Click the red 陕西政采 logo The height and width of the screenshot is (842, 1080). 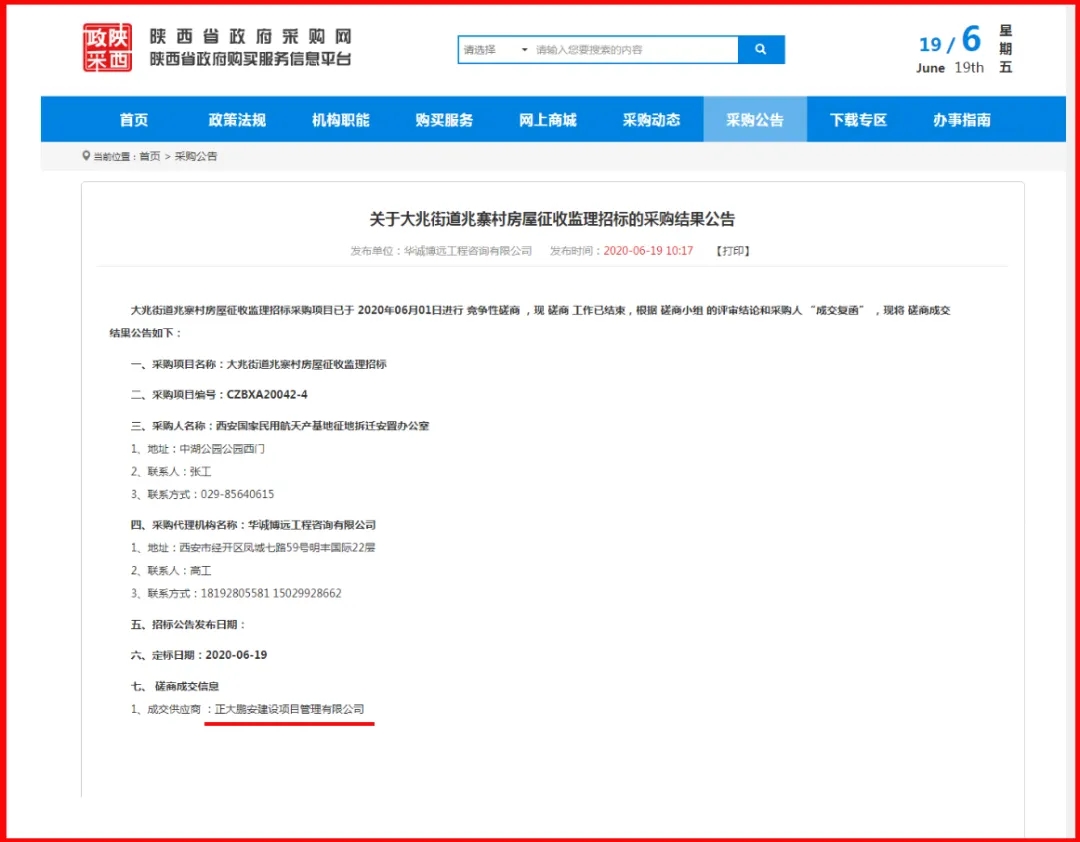pos(107,48)
